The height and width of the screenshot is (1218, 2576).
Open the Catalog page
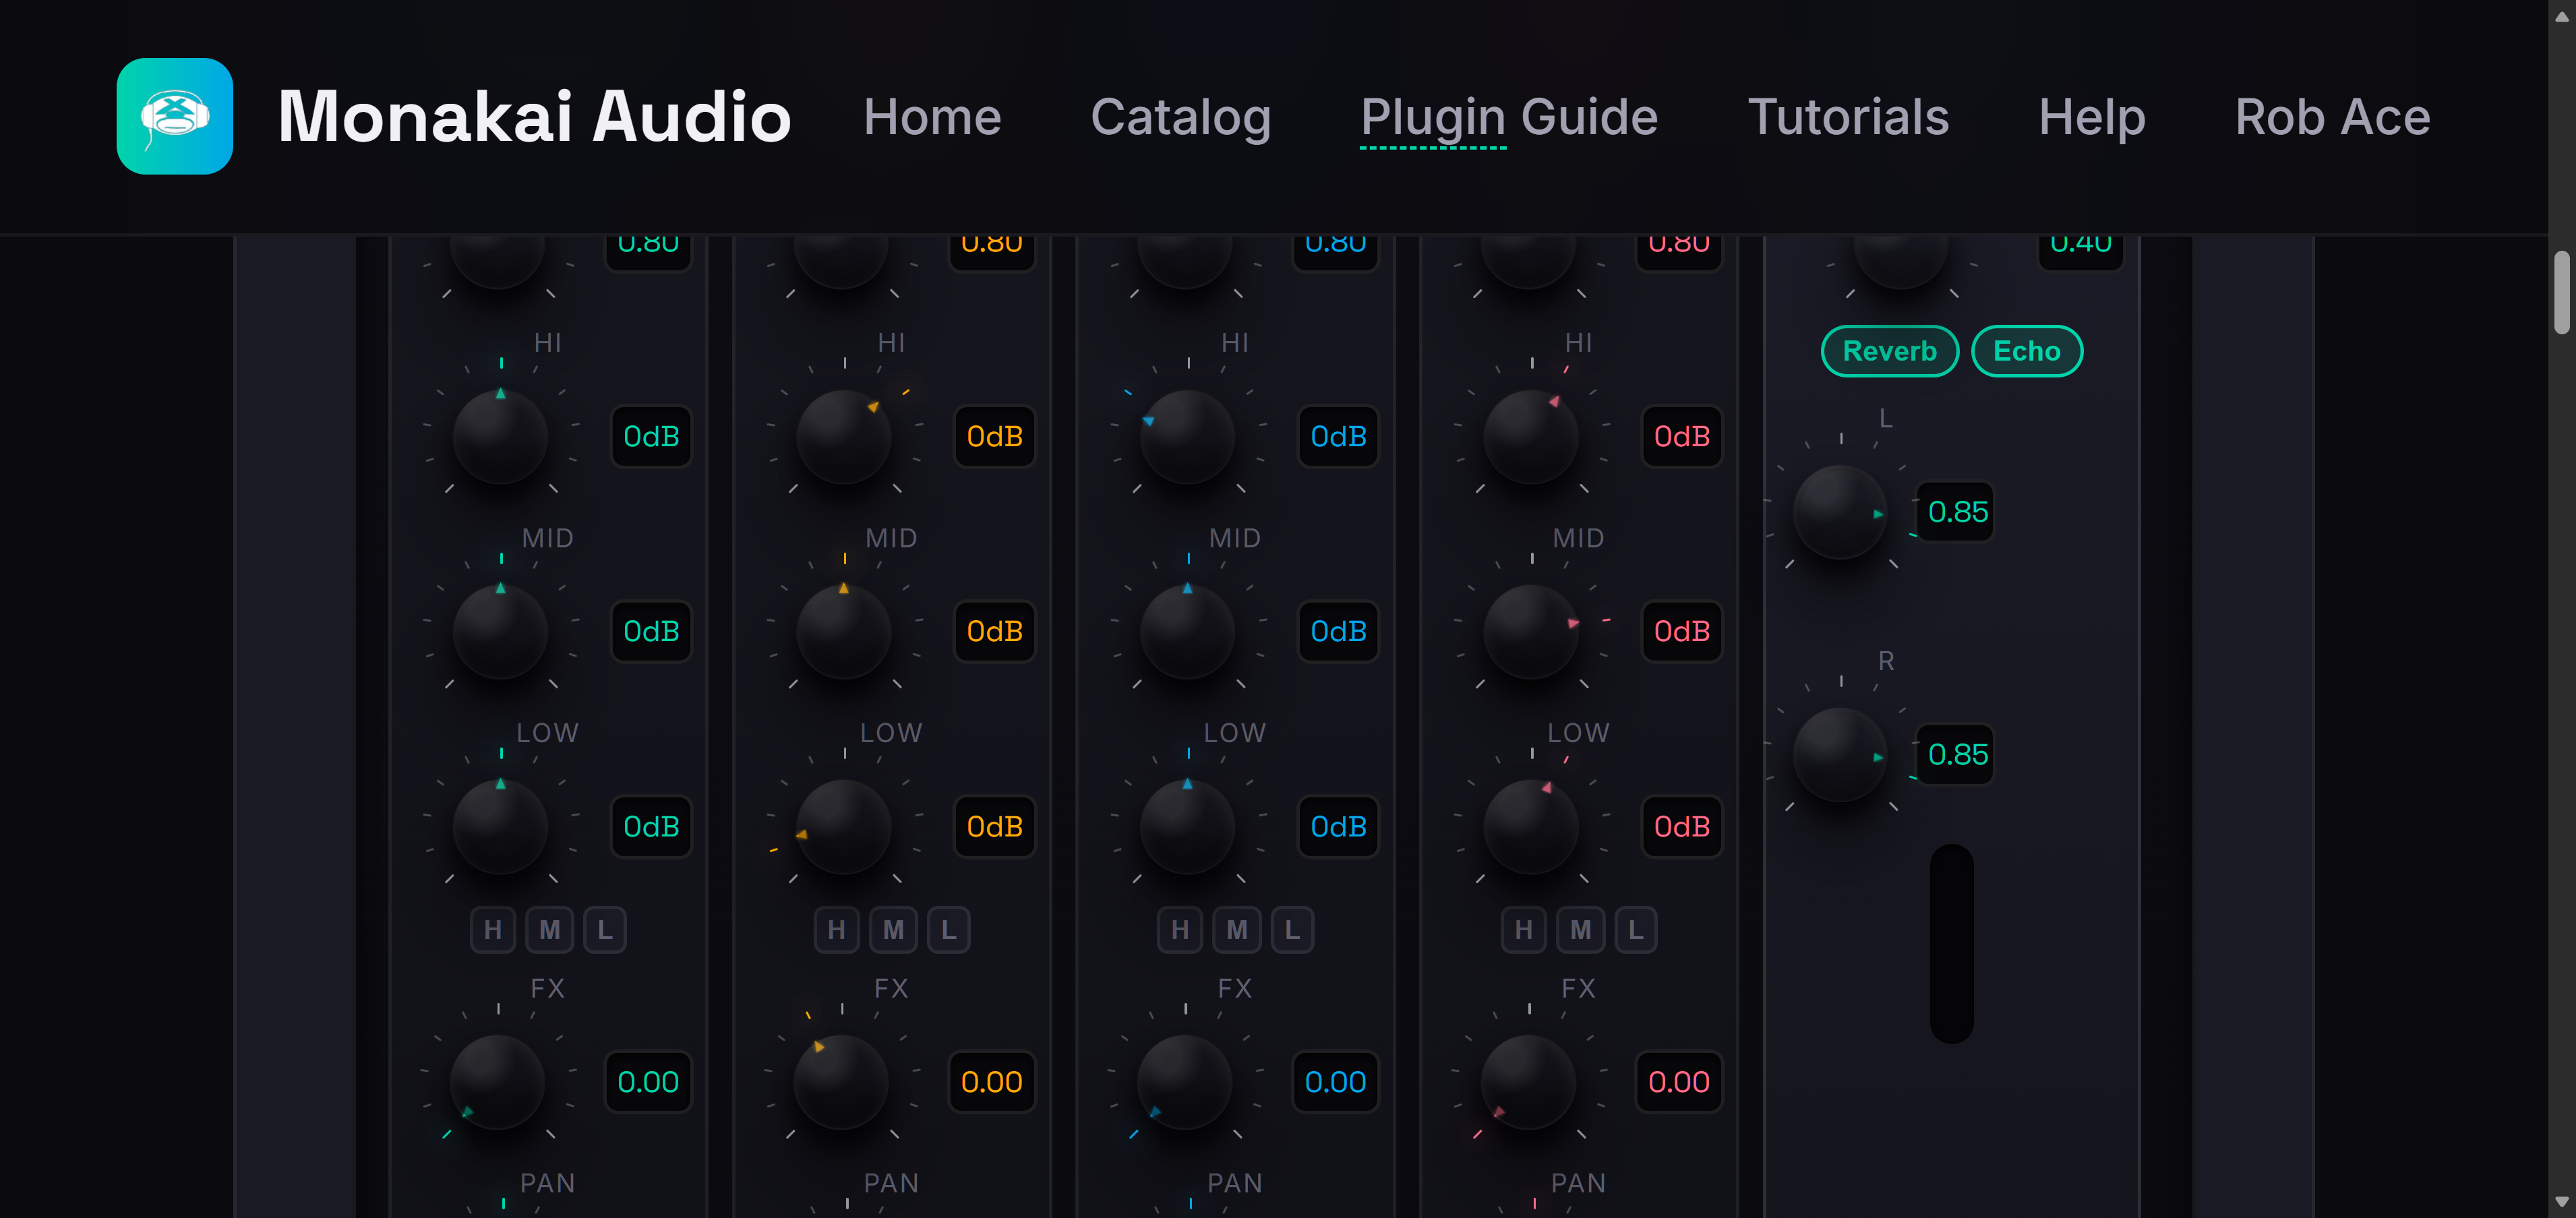point(1181,117)
